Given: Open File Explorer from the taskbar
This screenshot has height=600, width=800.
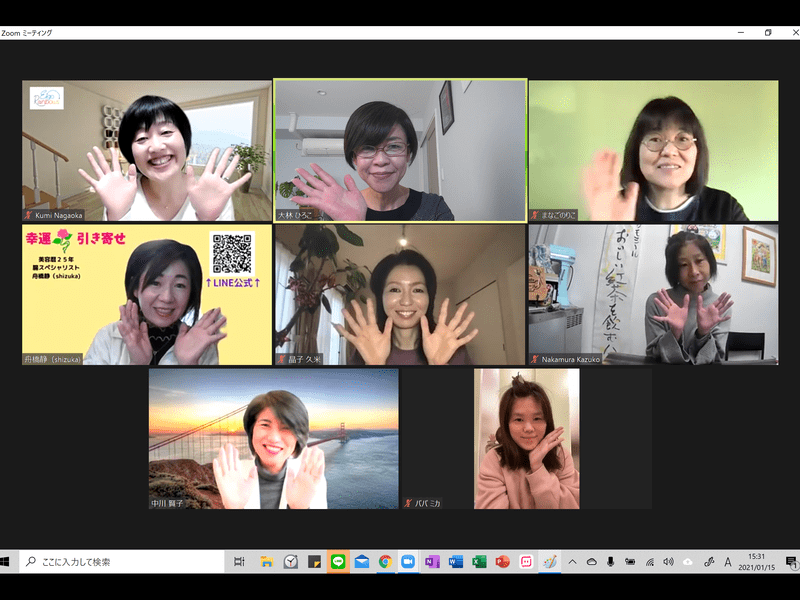Looking at the screenshot, I should pyautogui.click(x=267, y=562).
